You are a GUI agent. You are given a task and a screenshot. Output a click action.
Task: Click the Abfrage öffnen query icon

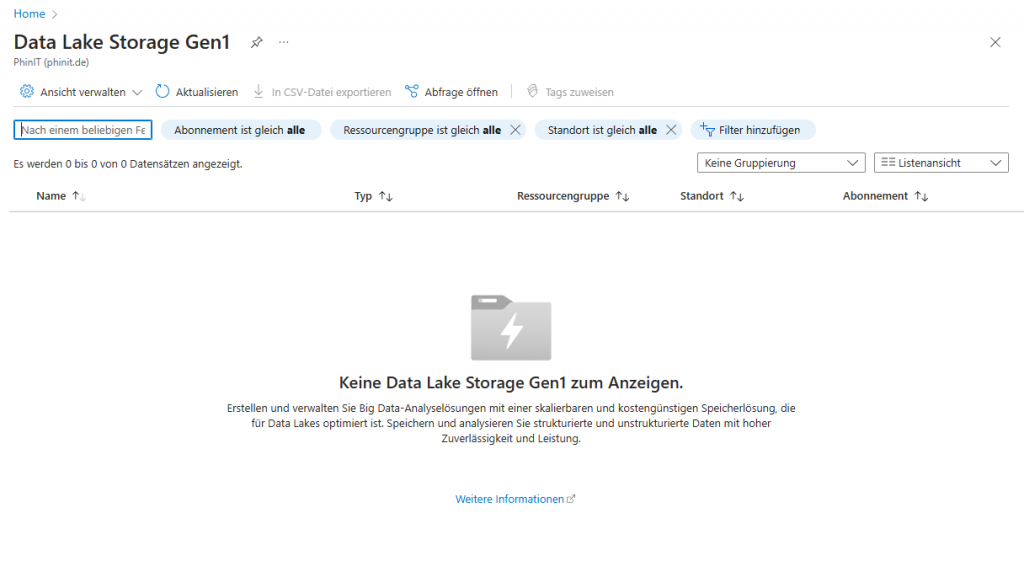click(x=410, y=91)
